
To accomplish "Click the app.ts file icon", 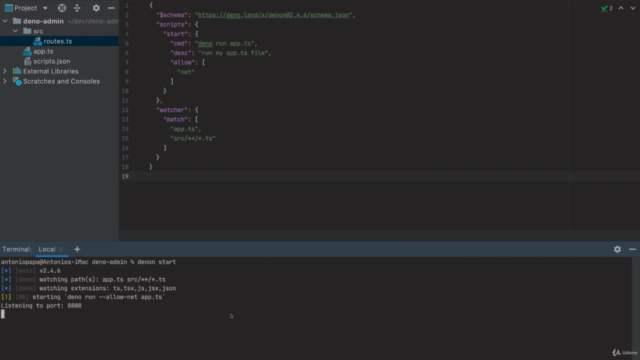I will coord(27,51).
